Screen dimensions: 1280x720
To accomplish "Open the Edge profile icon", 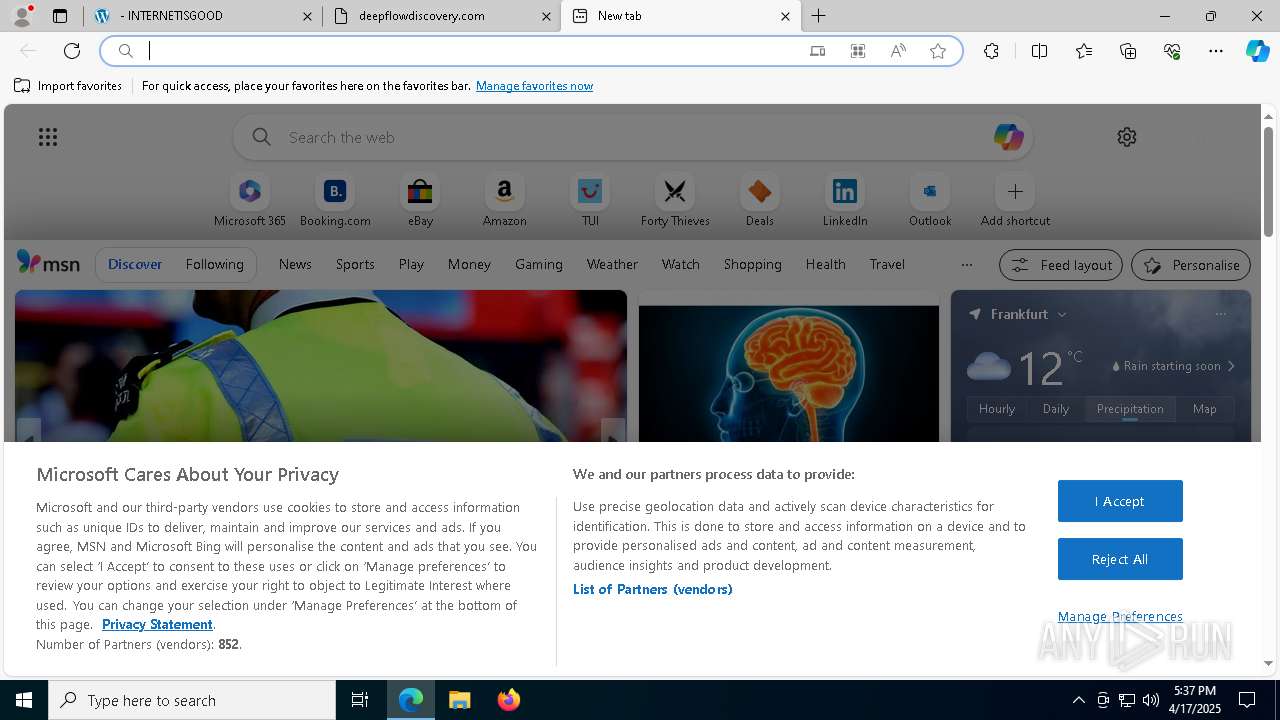I will coord(22,16).
